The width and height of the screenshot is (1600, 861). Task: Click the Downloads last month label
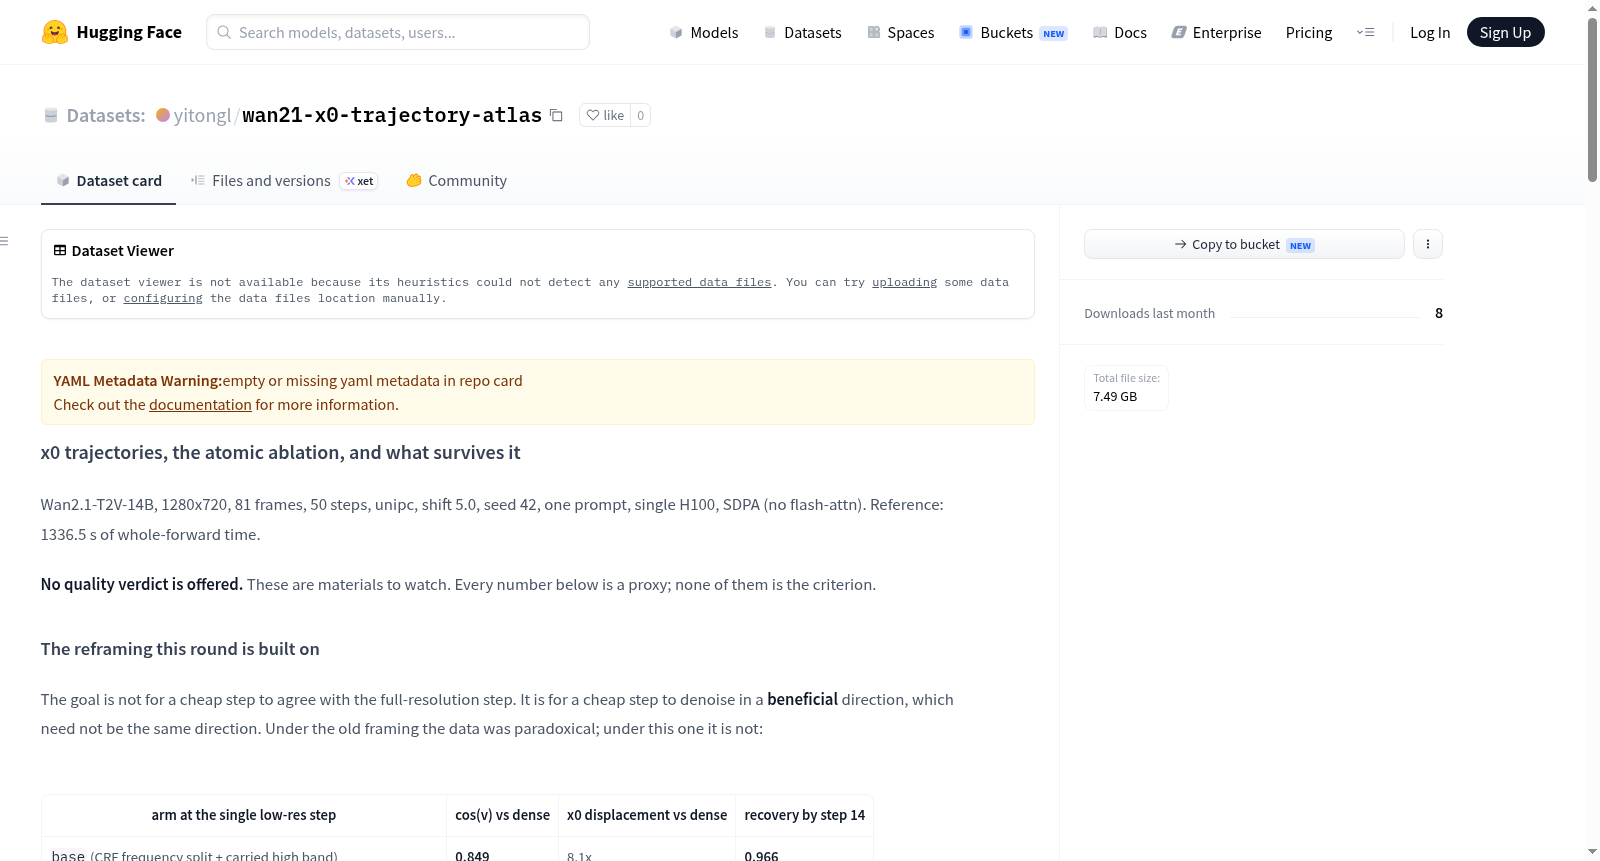[x=1150, y=313]
